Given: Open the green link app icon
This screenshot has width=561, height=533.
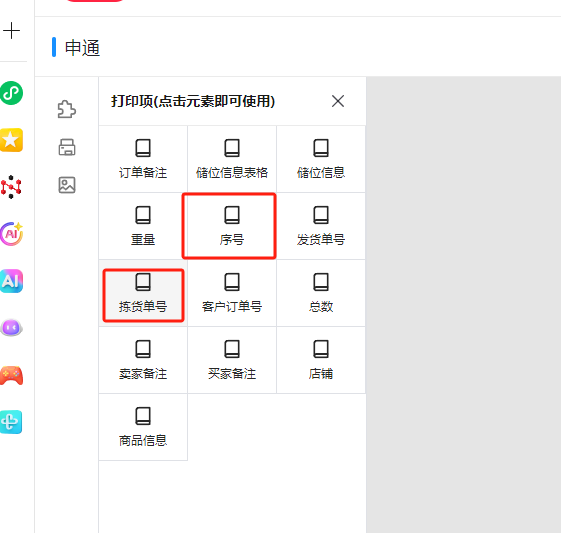Looking at the screenshot, I should click(x=11, y=93).
